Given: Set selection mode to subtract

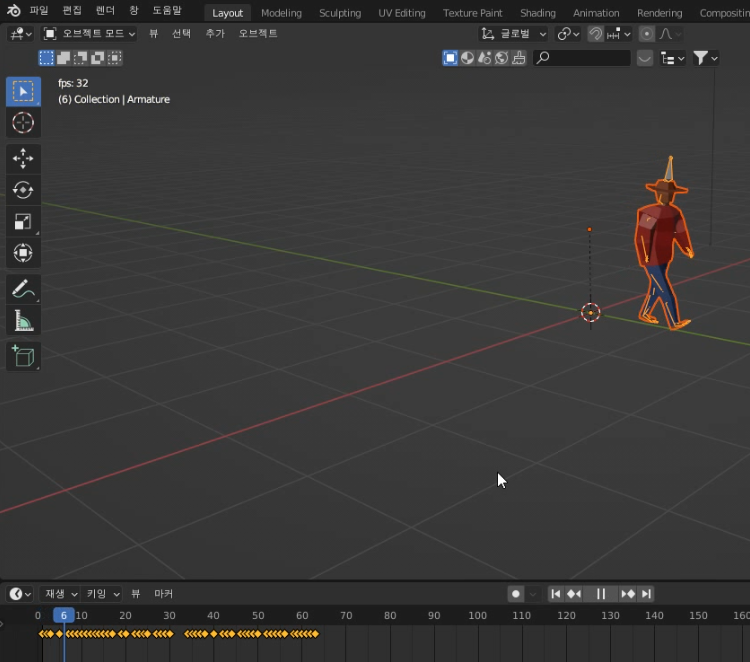Looking at the screenshot, I should [80, 58].
